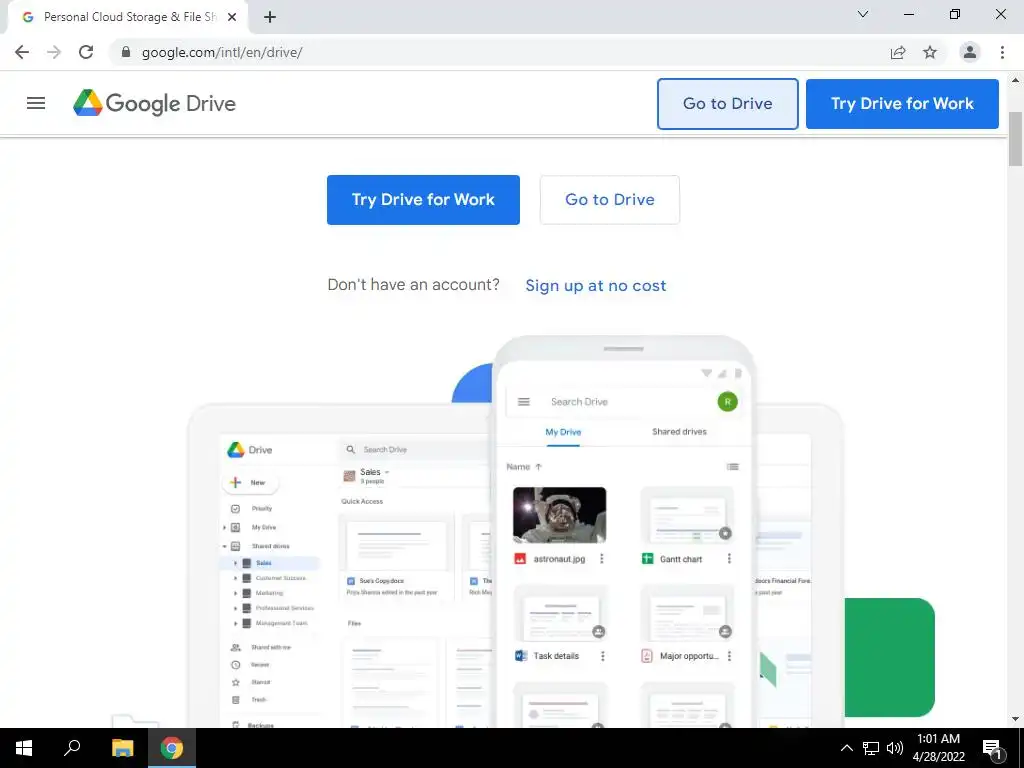Viewport: 1024px width, 768px height.
Task: Click Sales item in mockup sidebar
Action: (x=270, y=563)
